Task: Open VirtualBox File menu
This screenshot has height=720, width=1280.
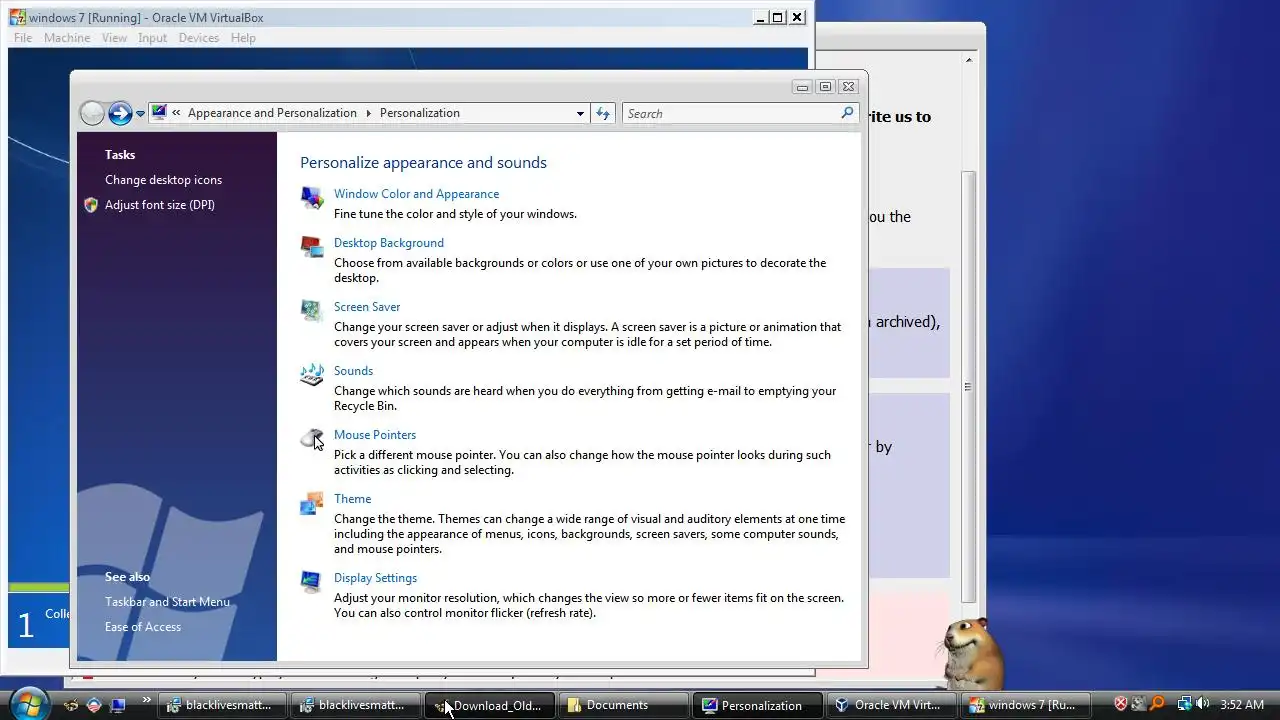Action: [x=23, y=38]
